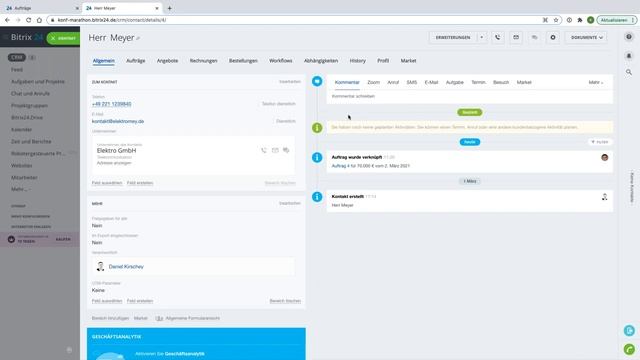
Task: Expand the Mehr menu in the timeline tabs
Action: tap(596, 82)
